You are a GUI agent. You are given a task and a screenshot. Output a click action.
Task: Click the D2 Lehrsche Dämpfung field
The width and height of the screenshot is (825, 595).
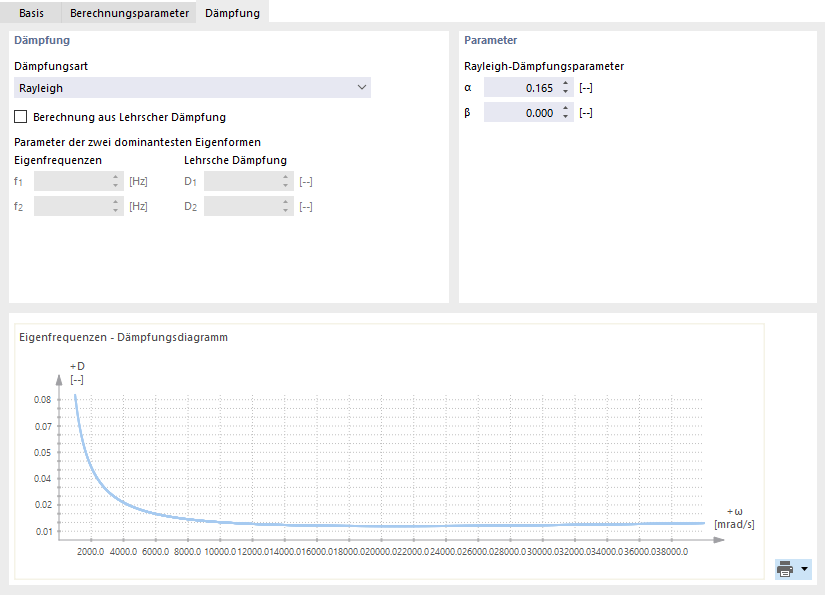click(x=242, y=206)
